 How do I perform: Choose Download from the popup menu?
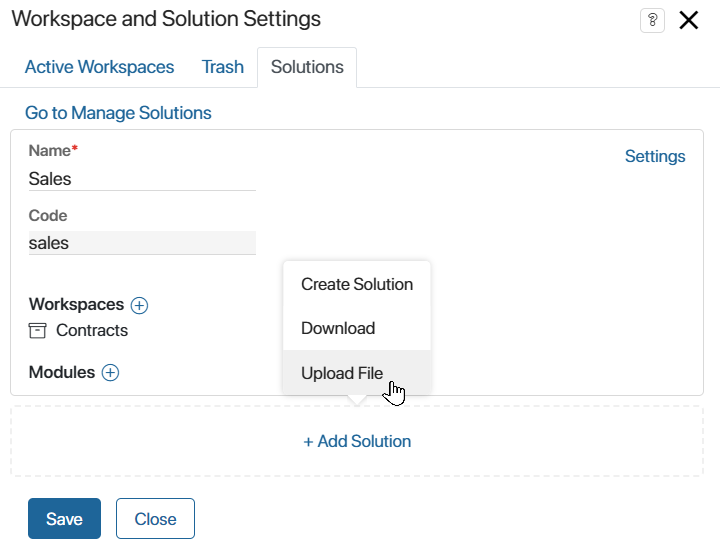[x=357, y=328]
